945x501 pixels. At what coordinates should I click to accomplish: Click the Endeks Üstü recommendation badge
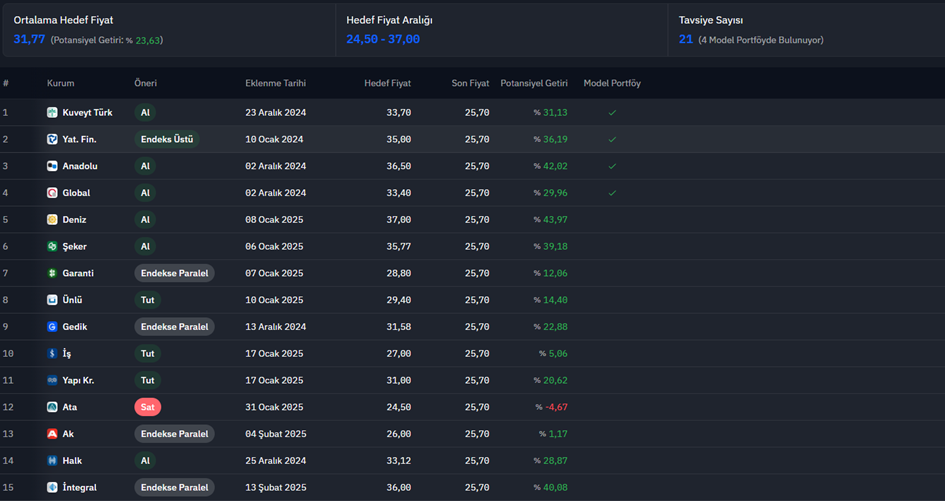pos(167,139)
